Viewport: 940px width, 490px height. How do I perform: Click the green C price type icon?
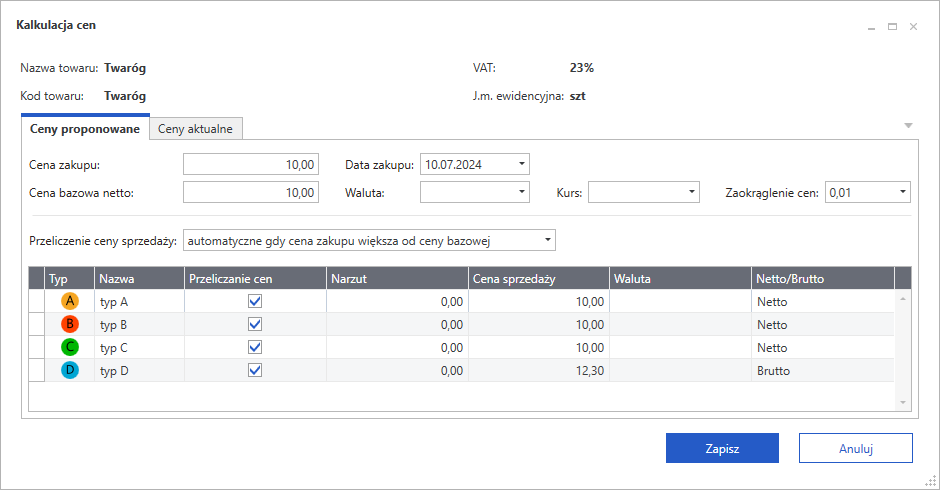point(69,347)
